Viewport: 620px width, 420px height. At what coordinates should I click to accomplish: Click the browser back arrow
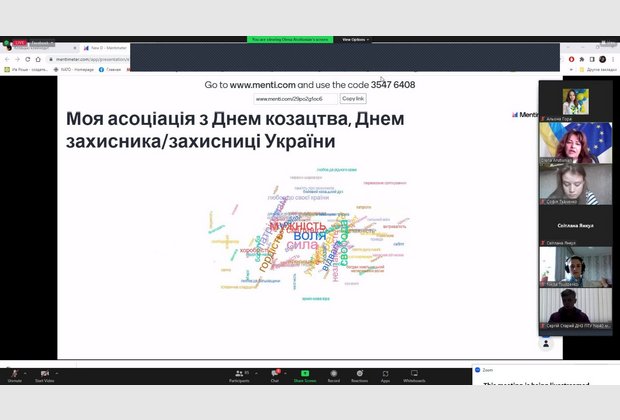pyautogui.click(x=7, y=59)
